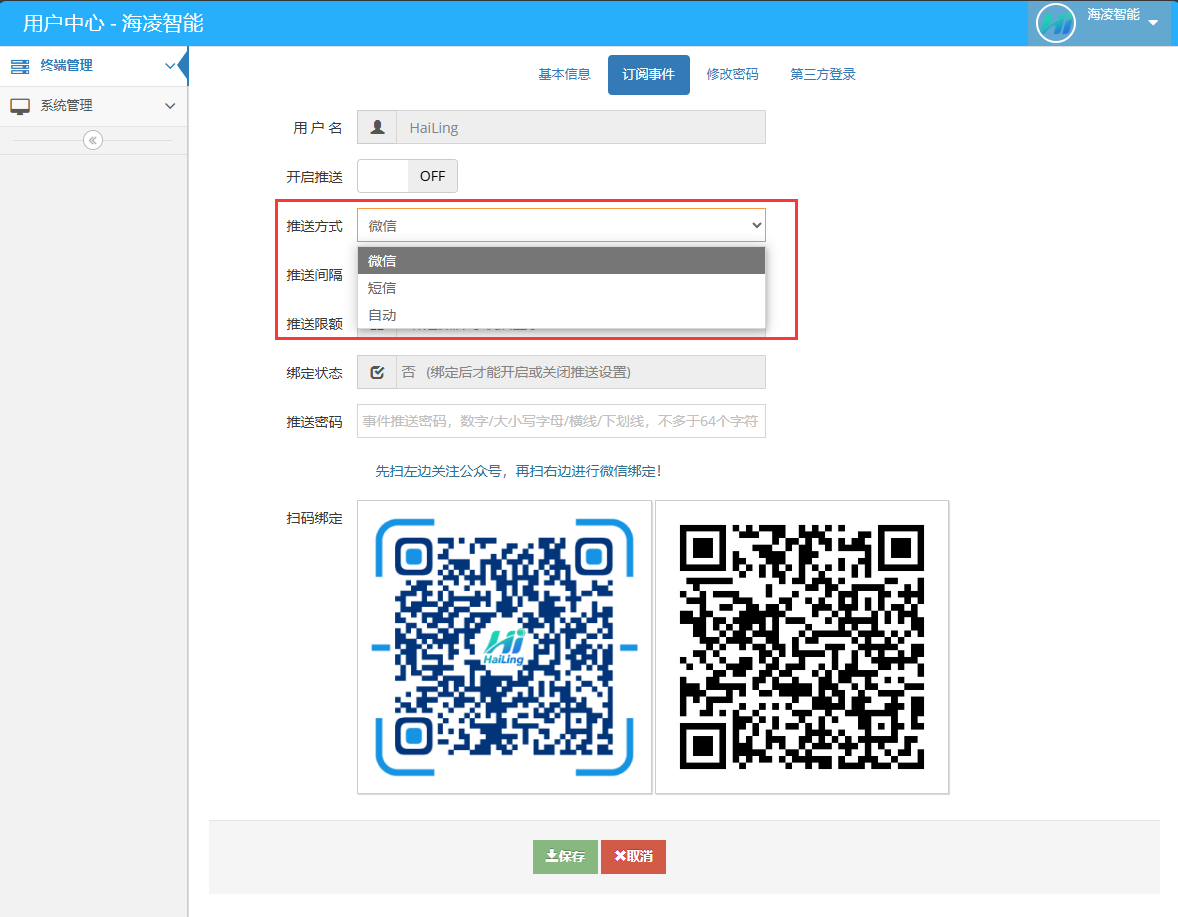Image resolution: width=1178 pixels, height=917 pixels.
Task: Click the 推送密码 label
Action: tap(314, 422)
